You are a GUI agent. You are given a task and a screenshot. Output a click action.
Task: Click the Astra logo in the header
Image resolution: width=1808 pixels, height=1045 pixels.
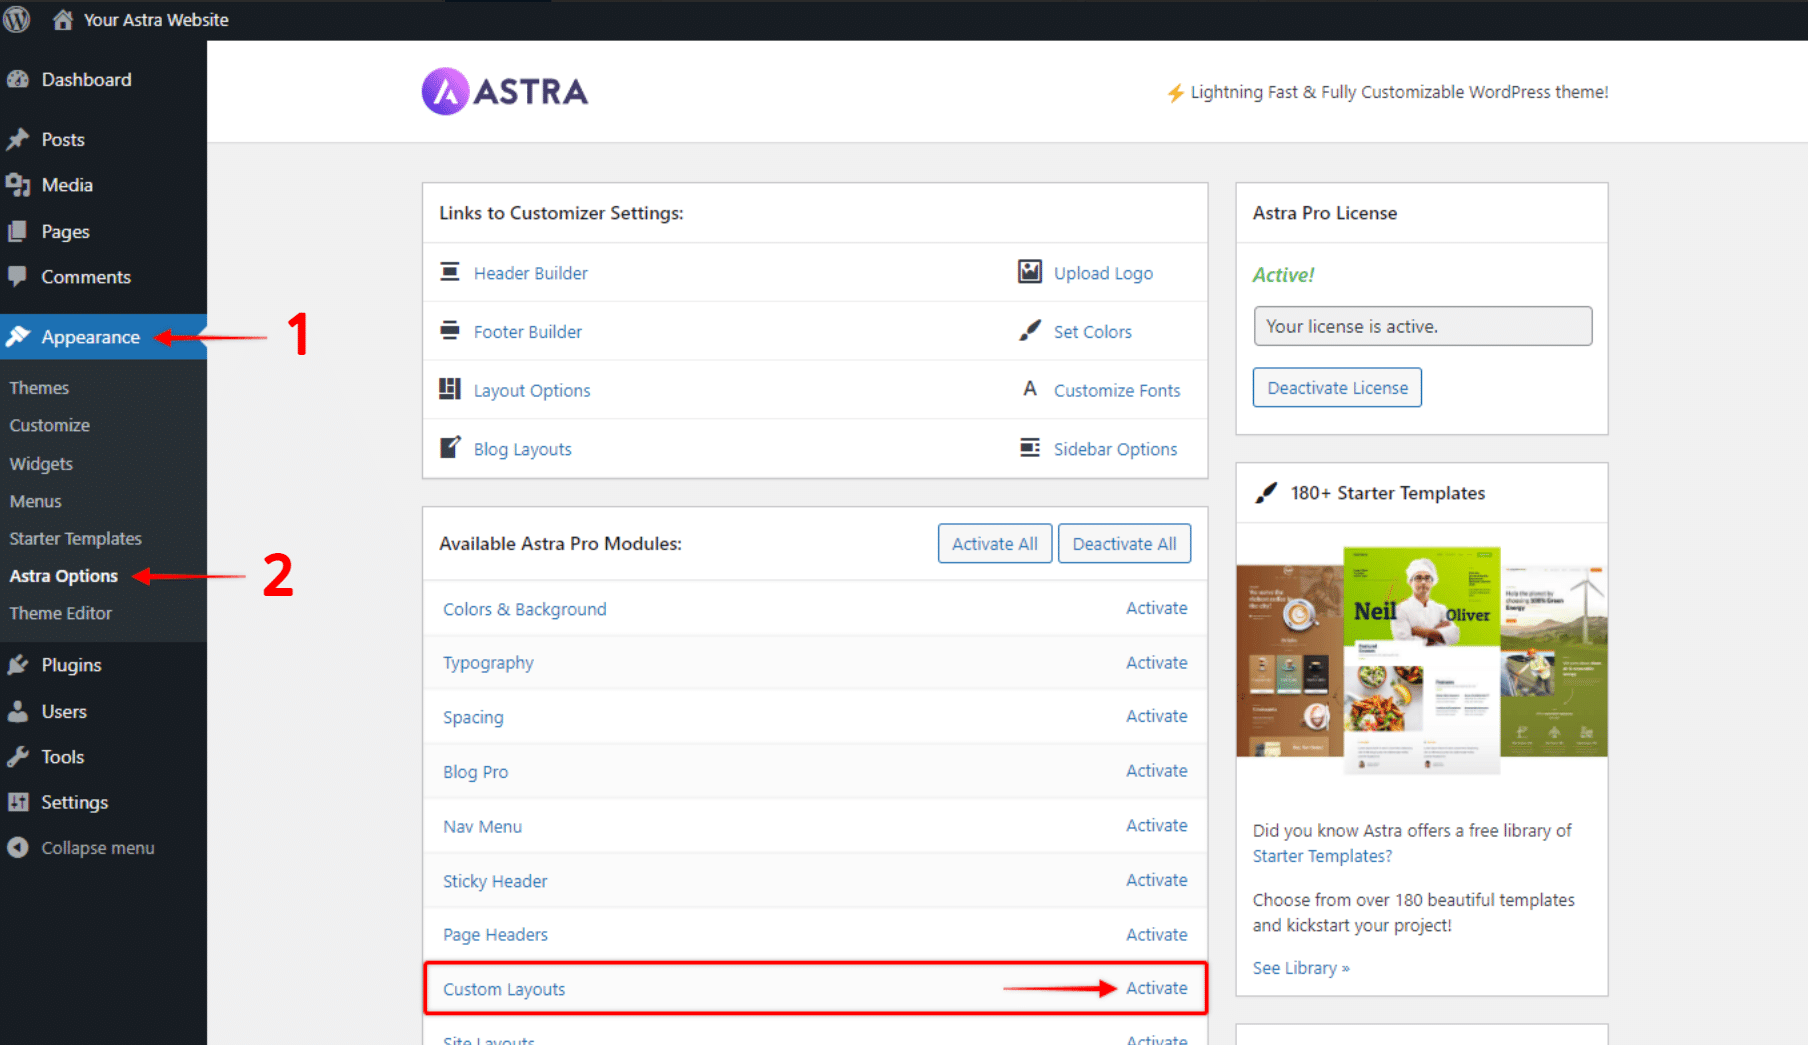coord(505,92)
